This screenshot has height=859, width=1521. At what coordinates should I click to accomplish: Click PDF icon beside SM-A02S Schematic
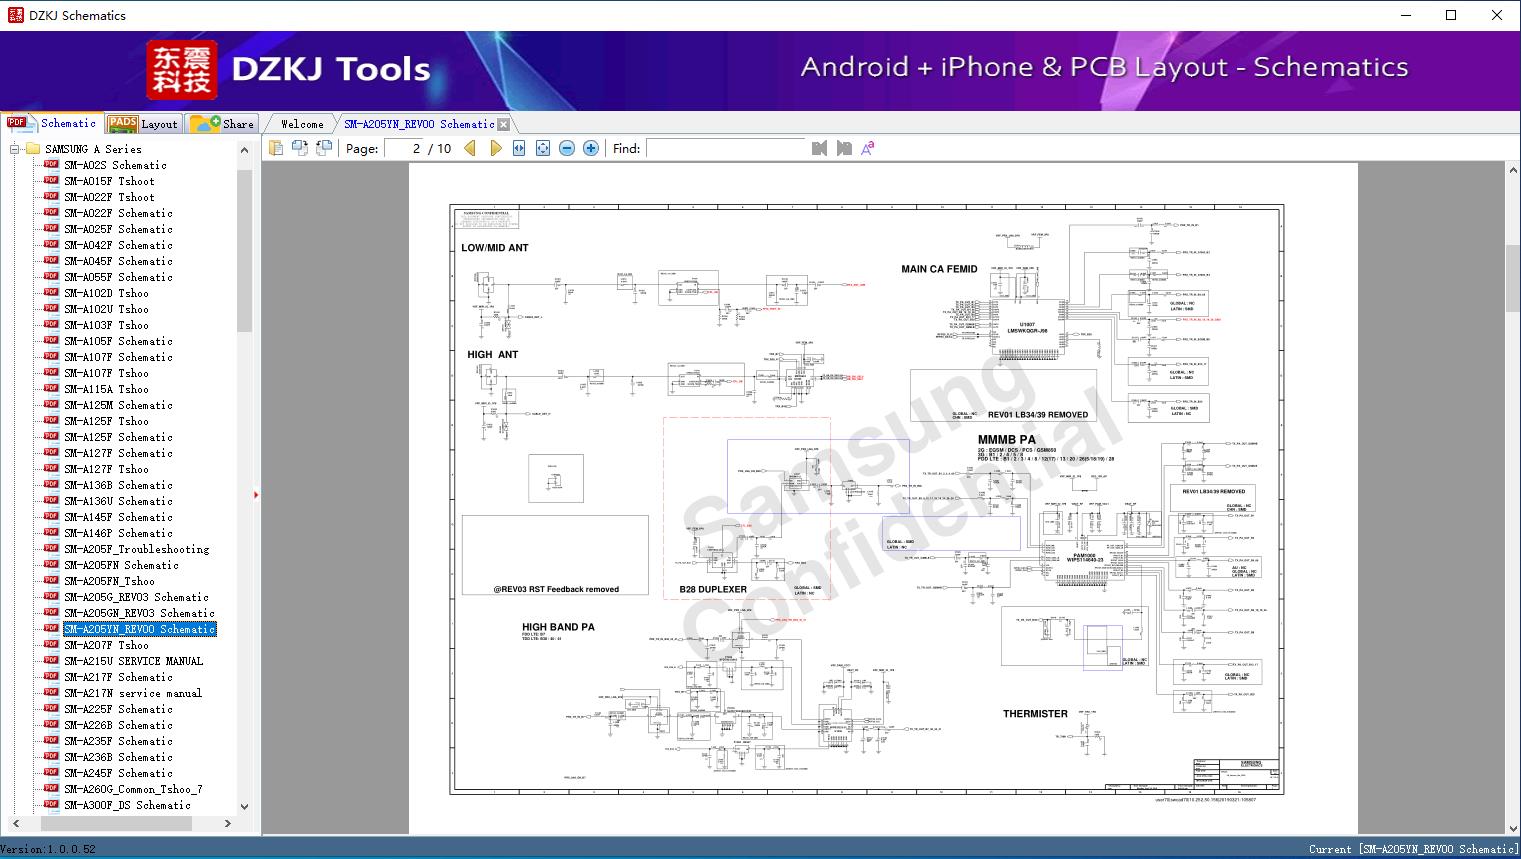pos(51,165)
